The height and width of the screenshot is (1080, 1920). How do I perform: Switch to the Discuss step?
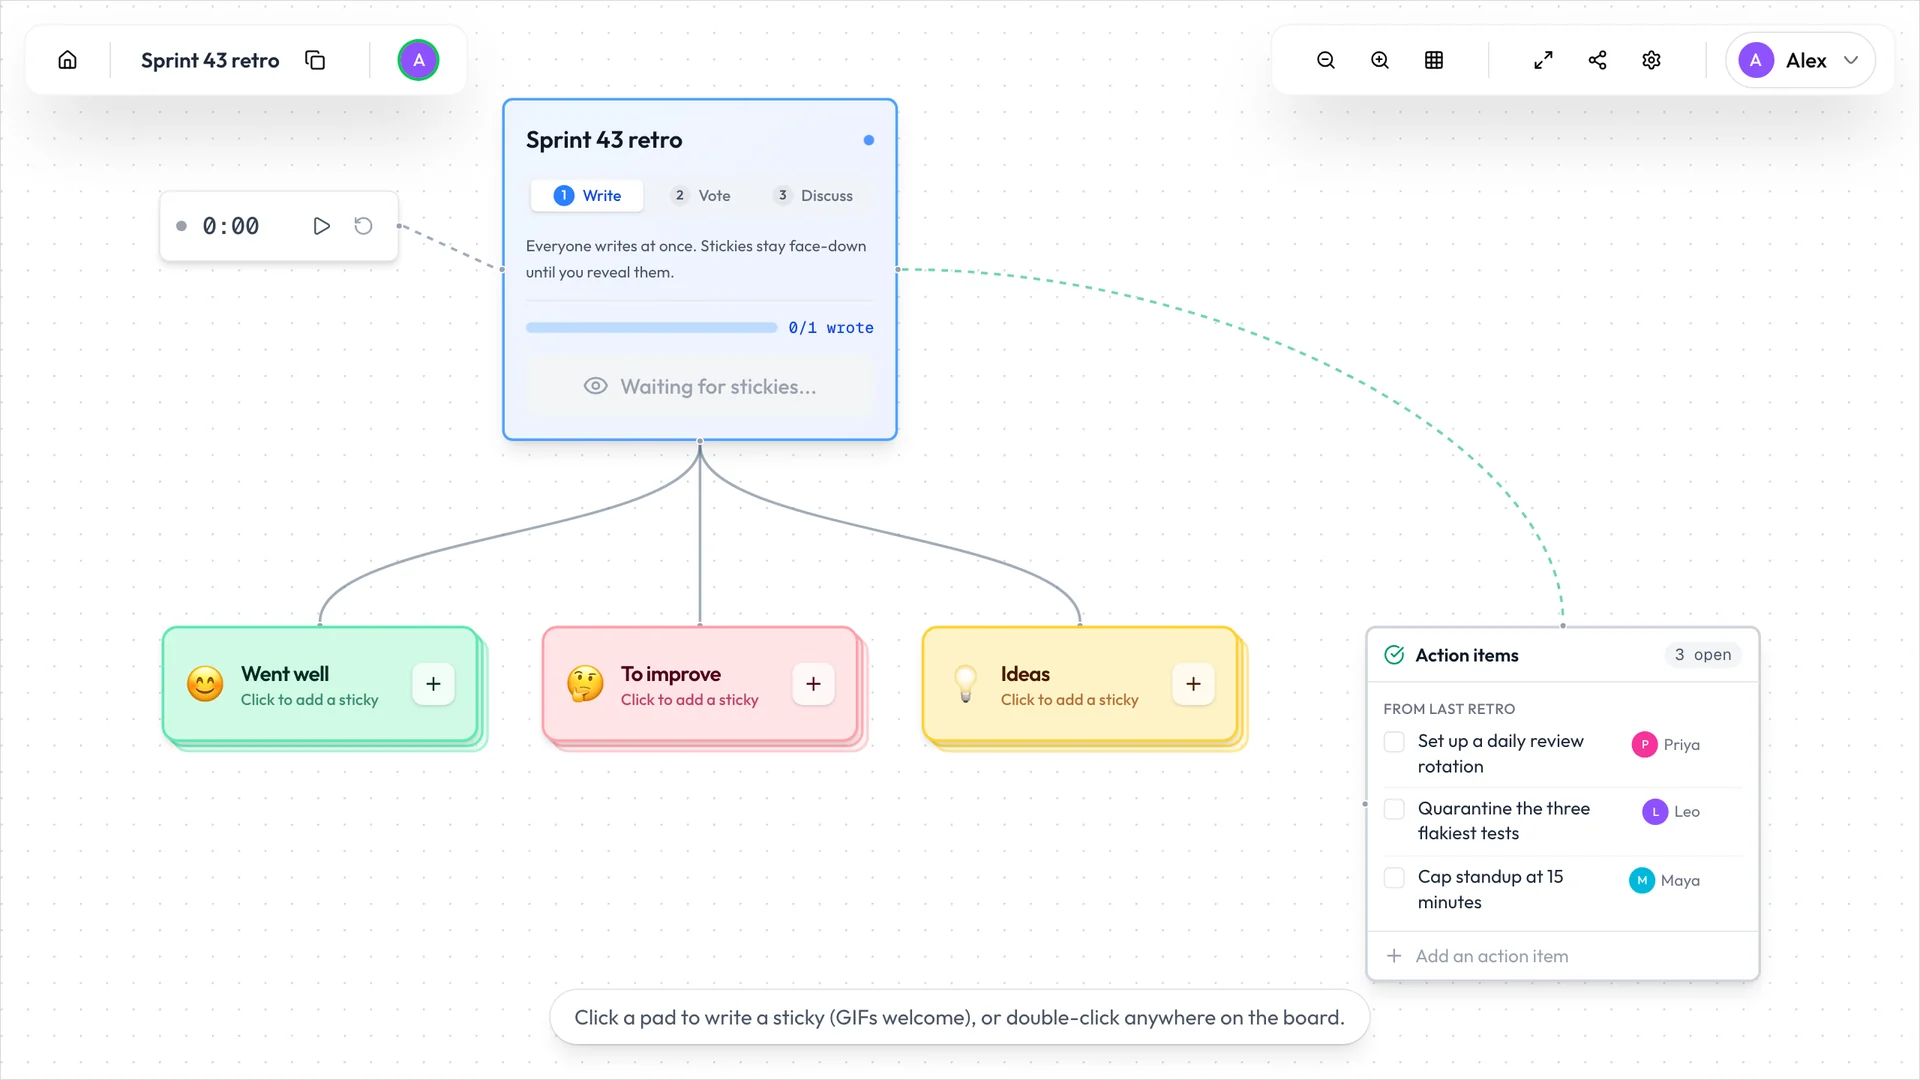click(x=813, y=196)
